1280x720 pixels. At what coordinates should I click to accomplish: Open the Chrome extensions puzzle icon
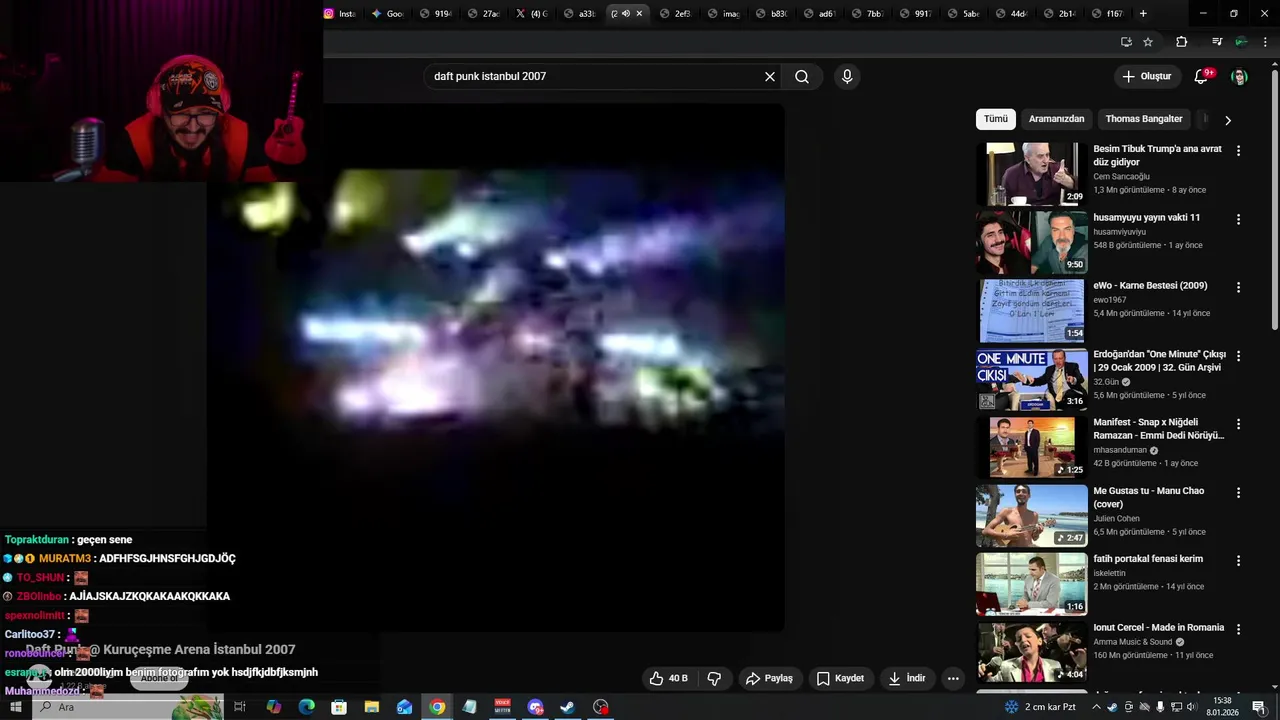[x=1182, y=42]
